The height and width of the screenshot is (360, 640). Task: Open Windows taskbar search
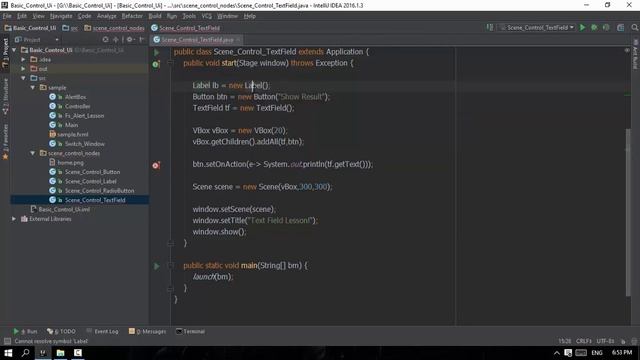[x=25, y=353]
